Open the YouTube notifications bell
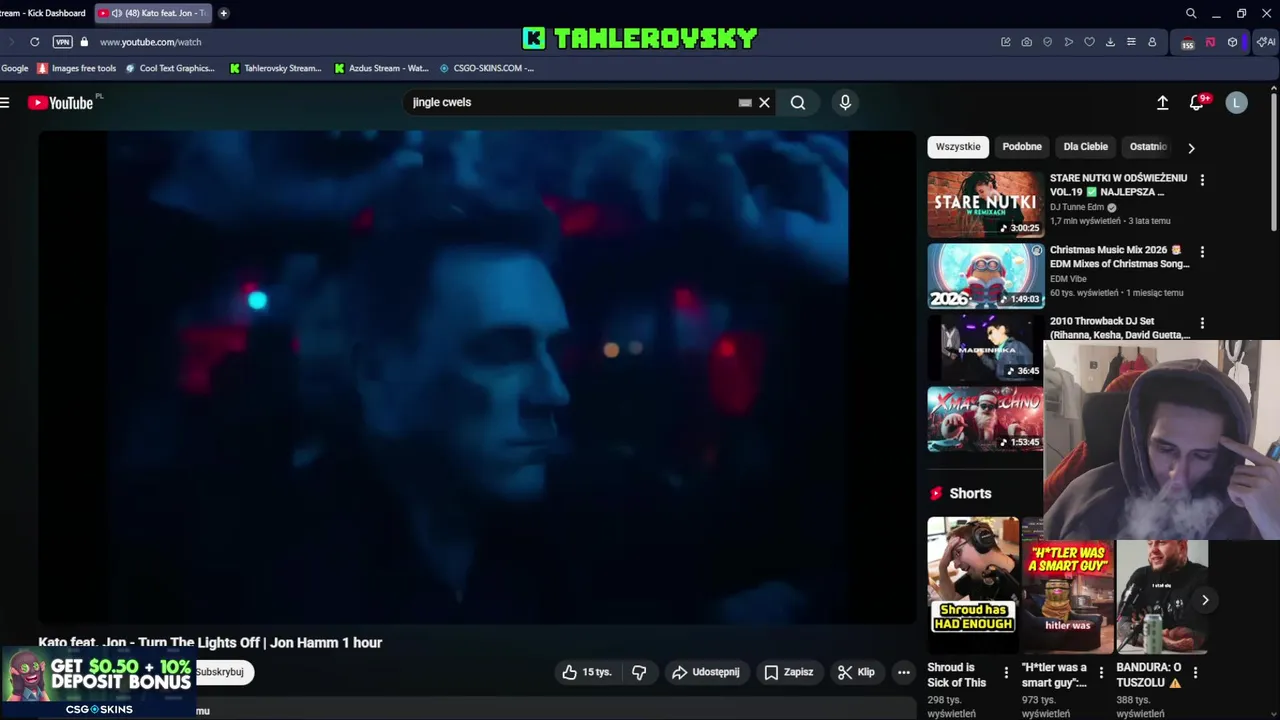Image resolution: width=1280 pixels, height=720 pixels. (x=1197, y=102)
